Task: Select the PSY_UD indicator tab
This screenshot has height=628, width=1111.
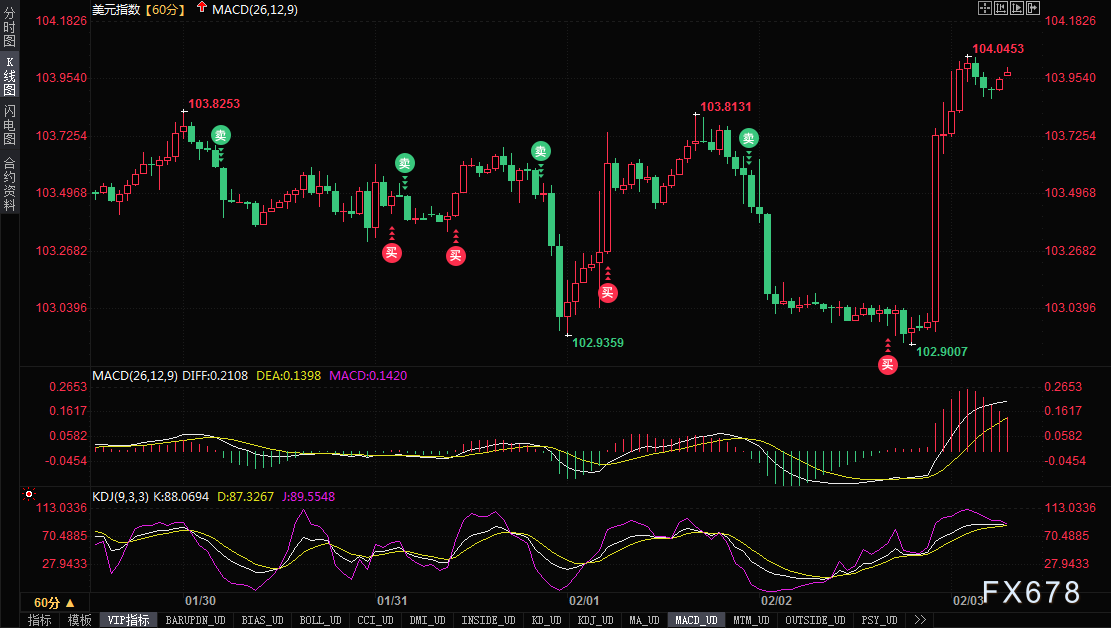Action: 879,620
